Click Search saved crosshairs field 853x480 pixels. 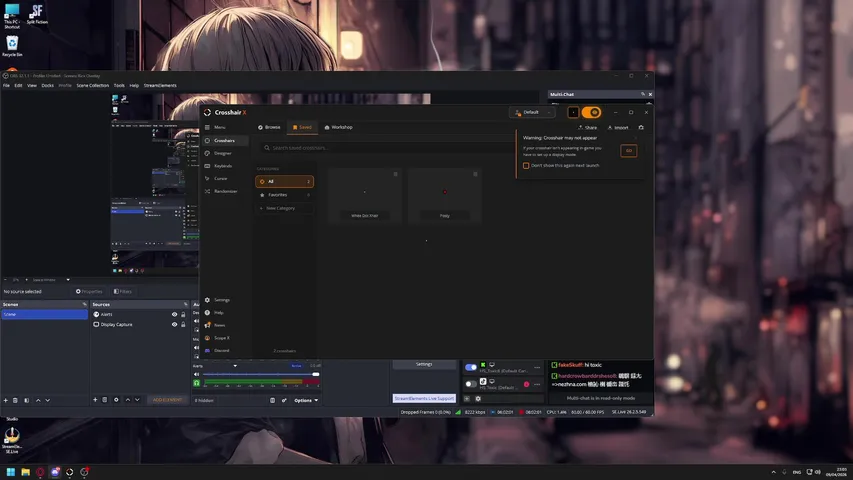pos(386,147)
